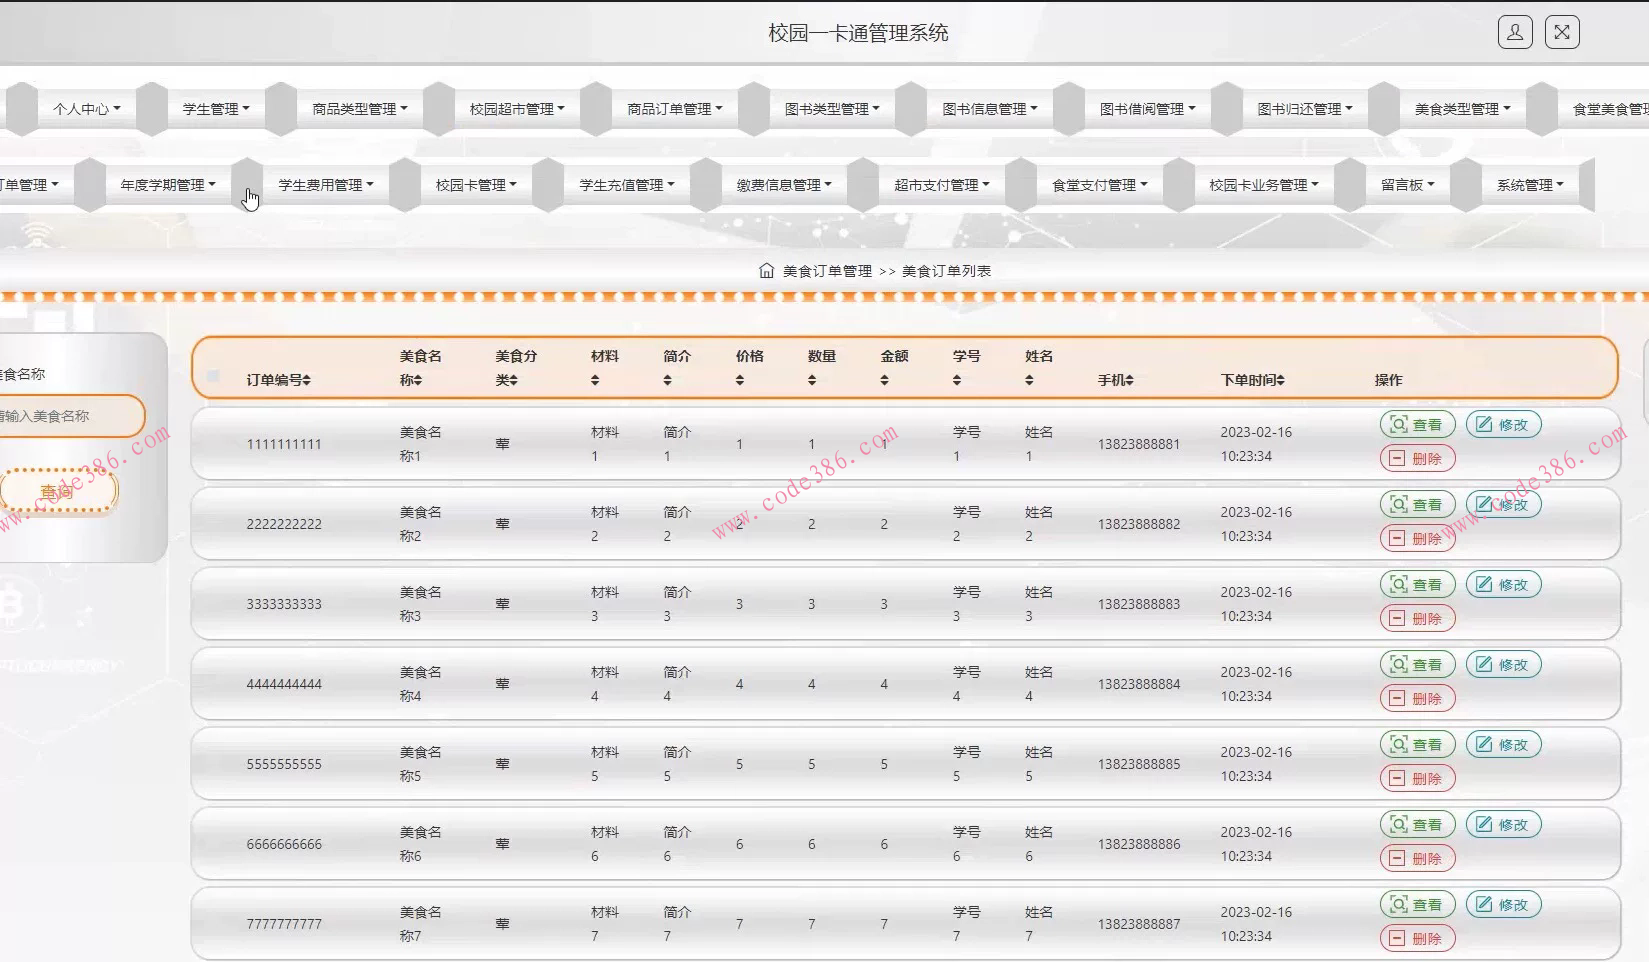The width and height of the screenshot is (1649, 962).
Task: Open the 校园卡业务管理 menu
Action: 1264,185
